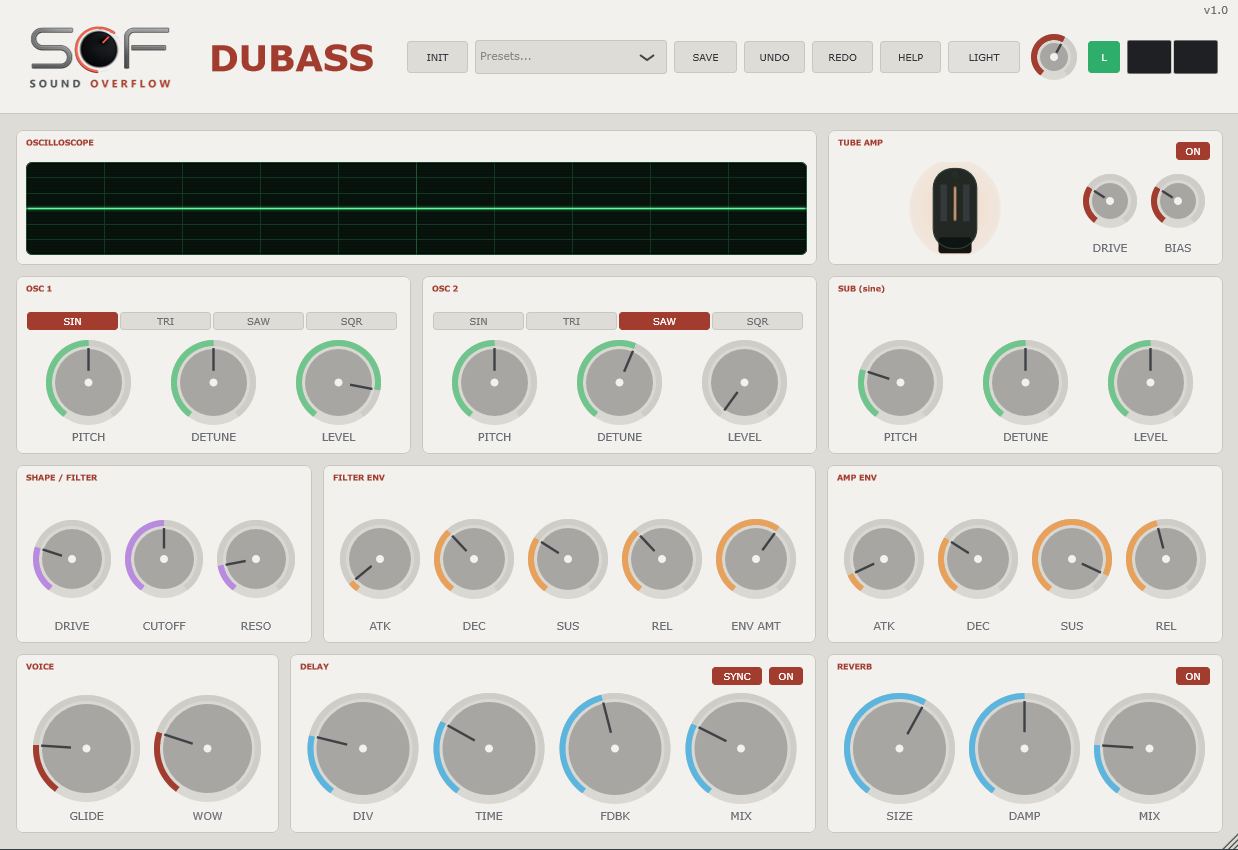
Task: Click the SUB PITCH knob
Action: [900, 382]
